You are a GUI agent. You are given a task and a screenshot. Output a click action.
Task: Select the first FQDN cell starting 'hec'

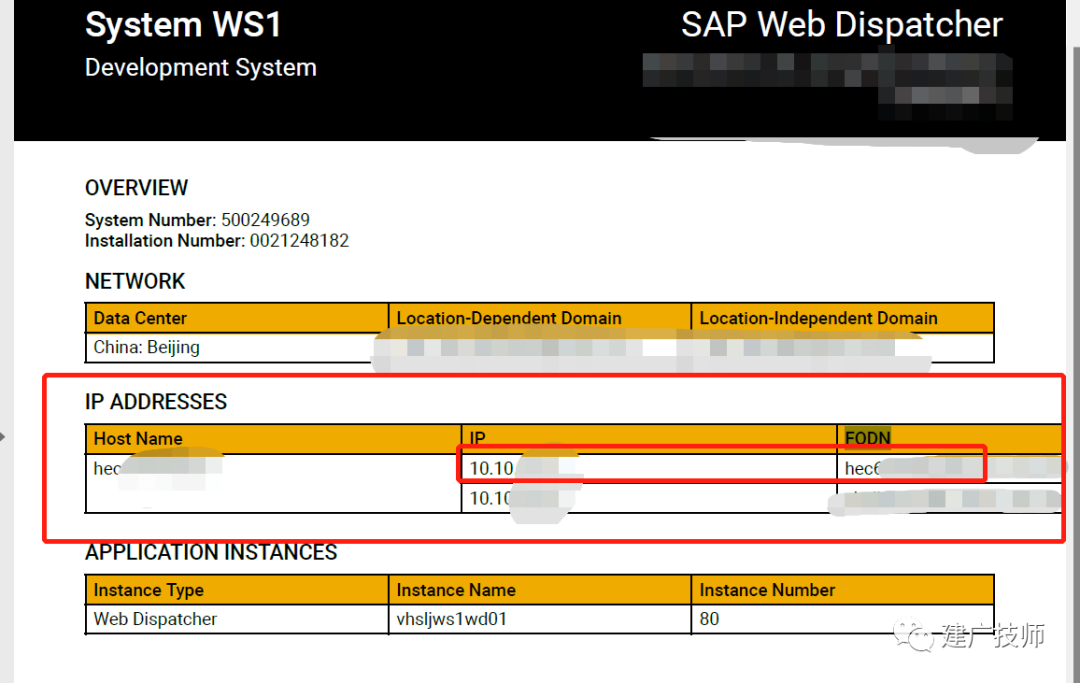950,468
